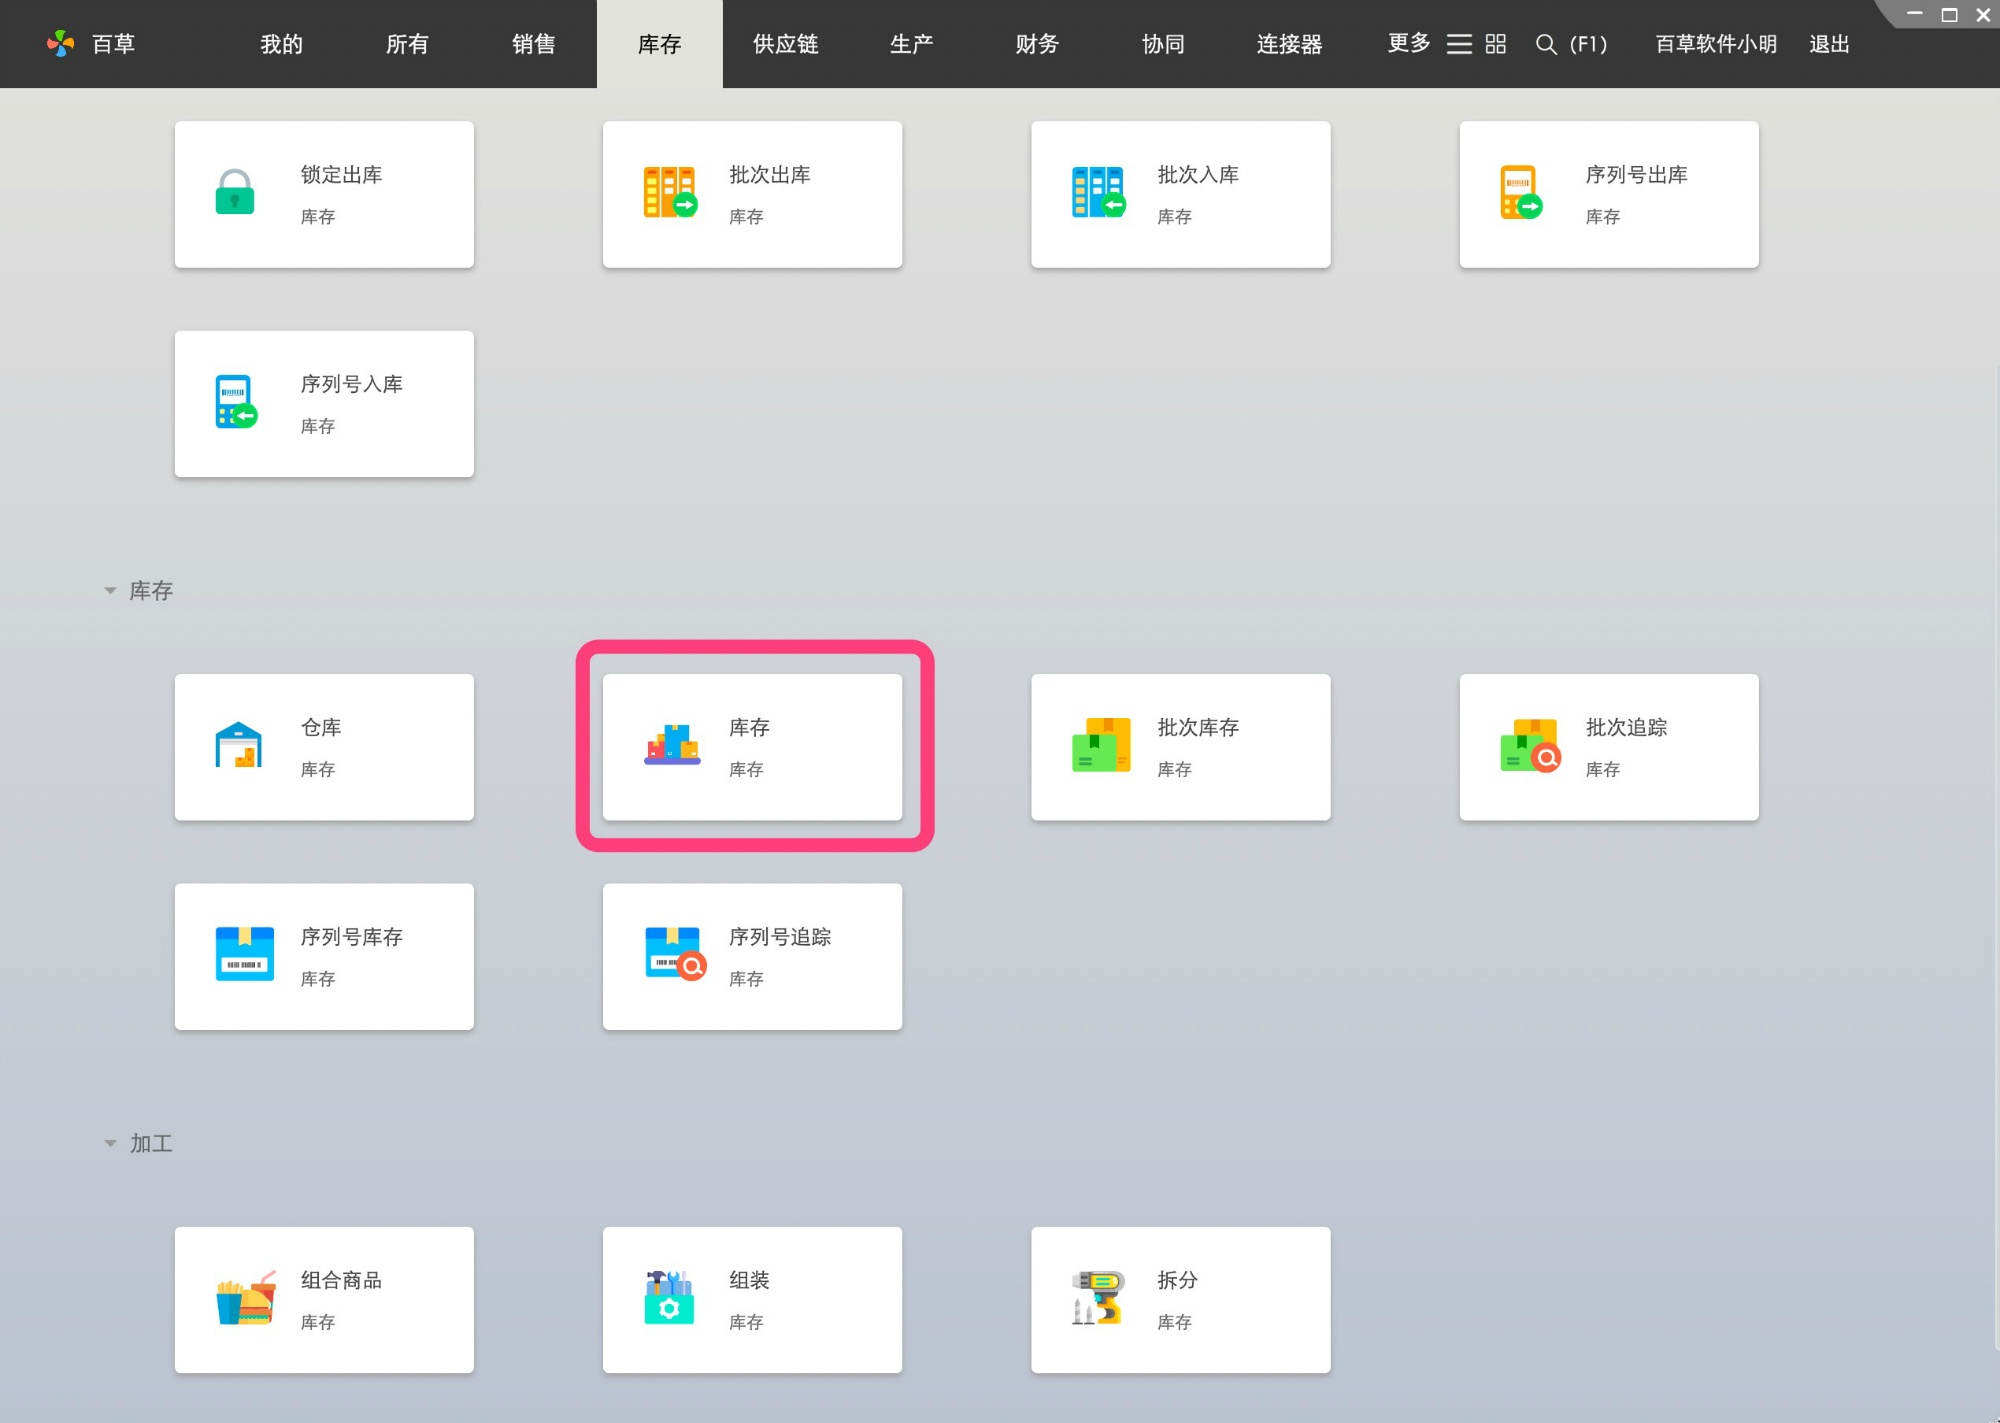Click 退出 to log out
2000x1423 pixels.
1829,44
